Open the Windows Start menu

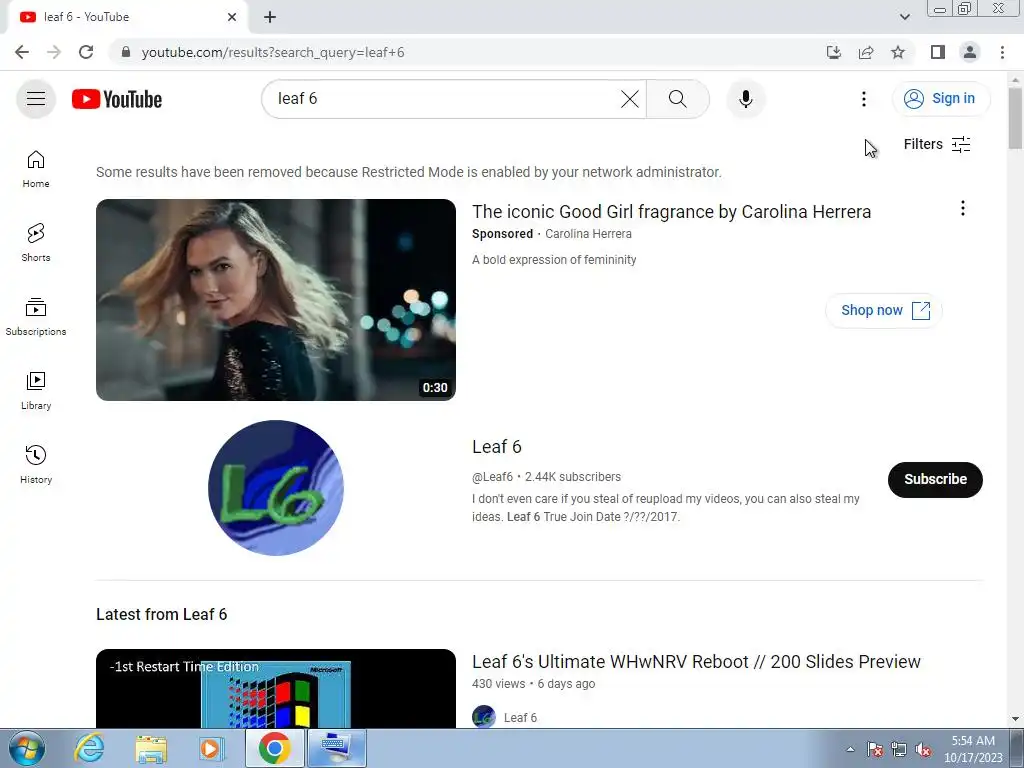coord(27,748)
